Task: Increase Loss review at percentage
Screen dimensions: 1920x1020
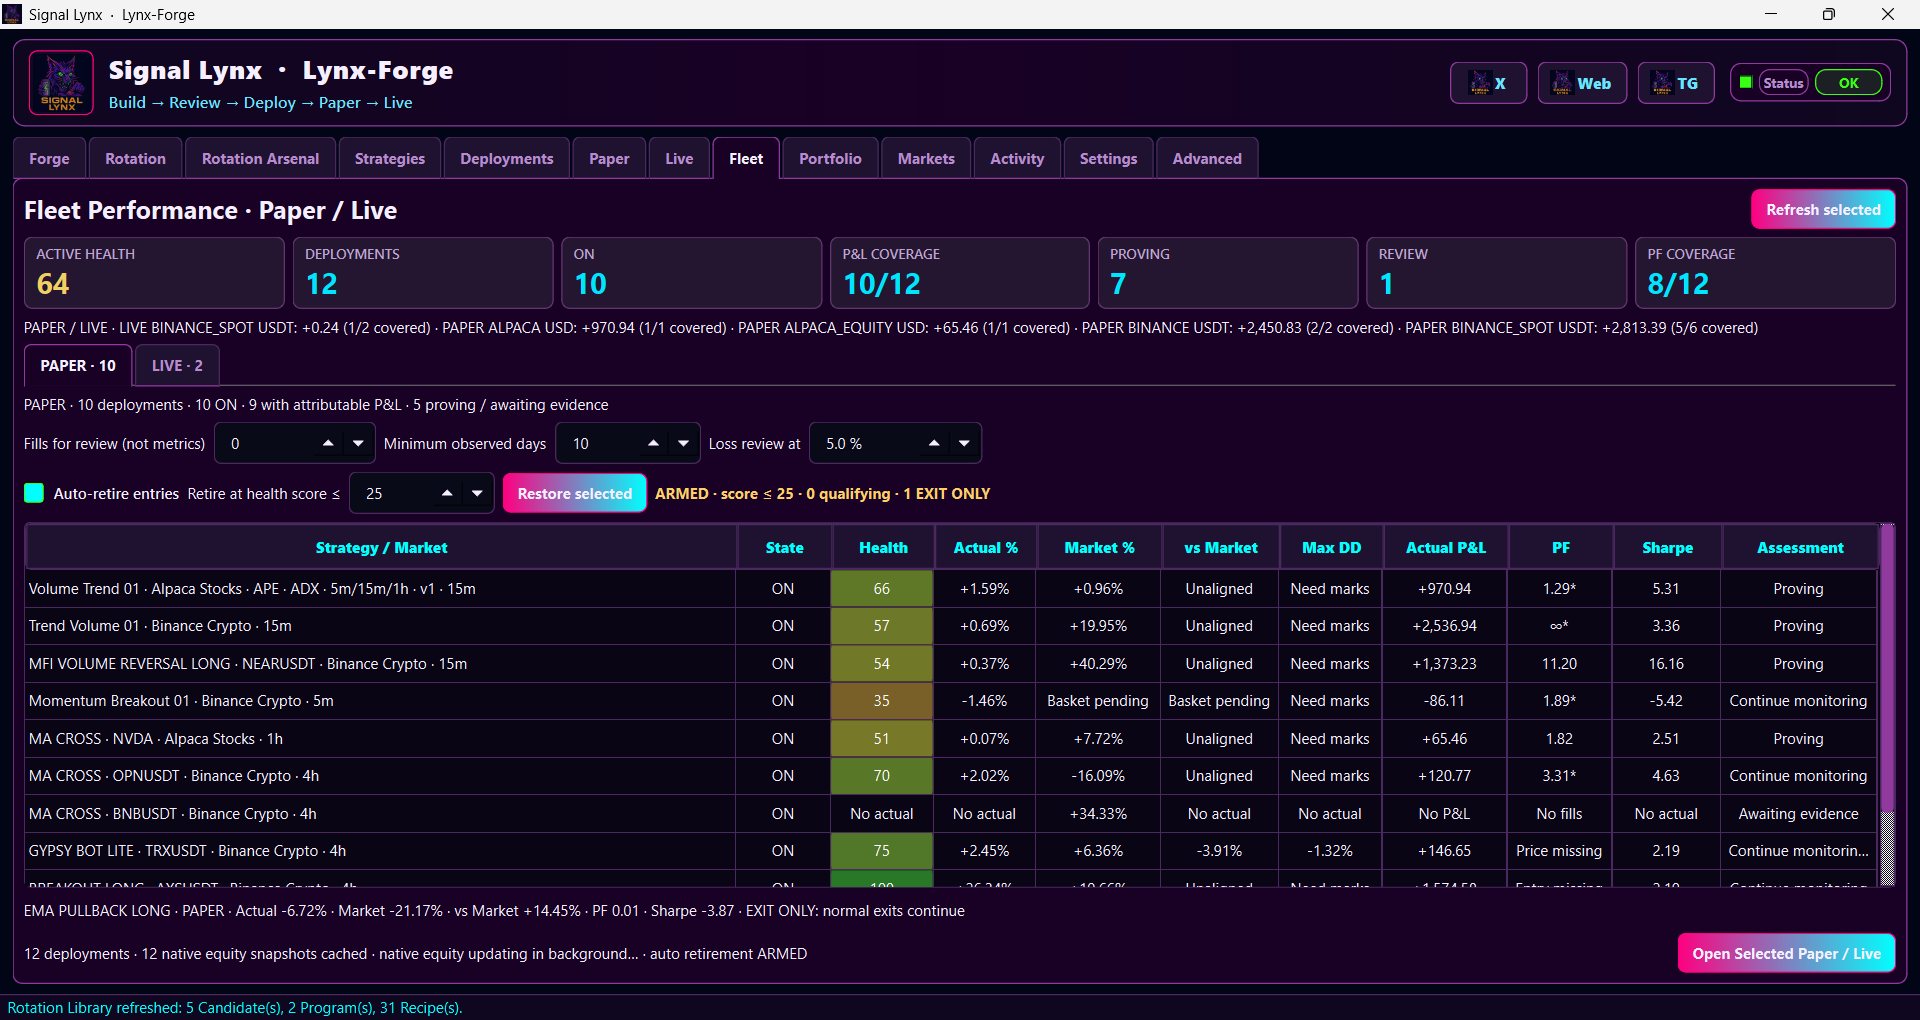Action: click(x=934, y=443)
